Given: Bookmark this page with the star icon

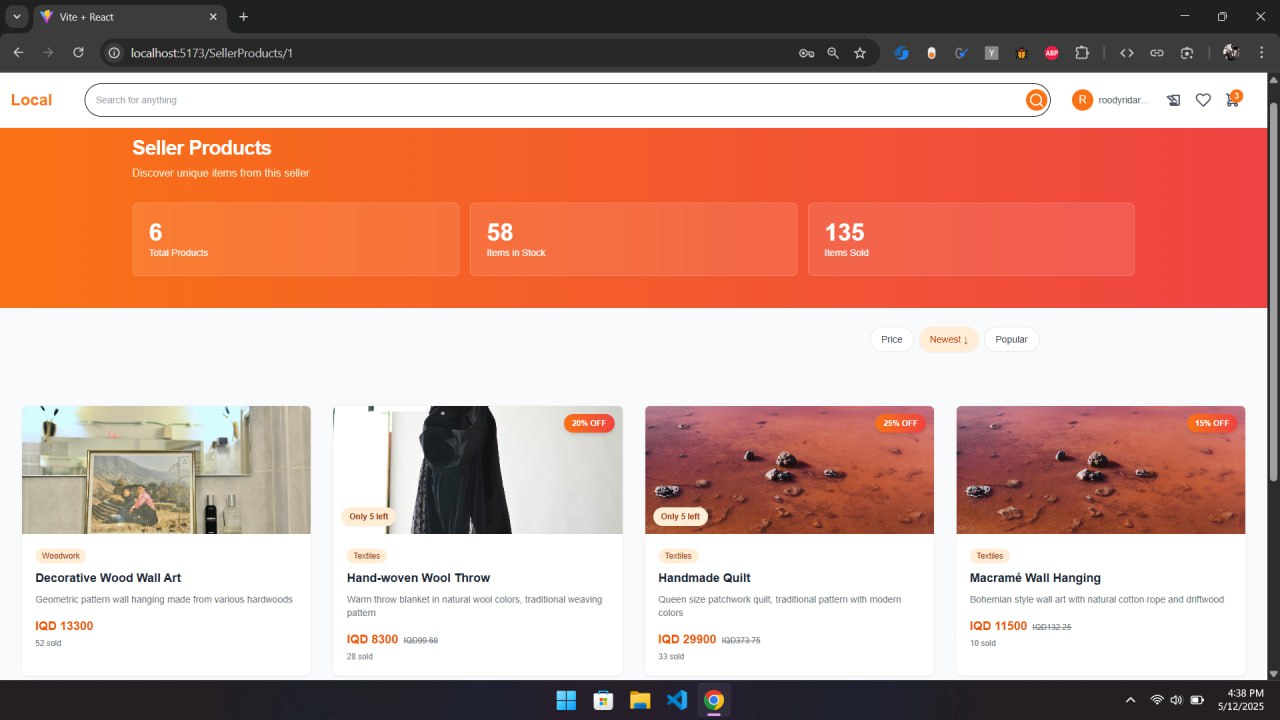Looking at the screenshot, I should [x=860, y=53].
